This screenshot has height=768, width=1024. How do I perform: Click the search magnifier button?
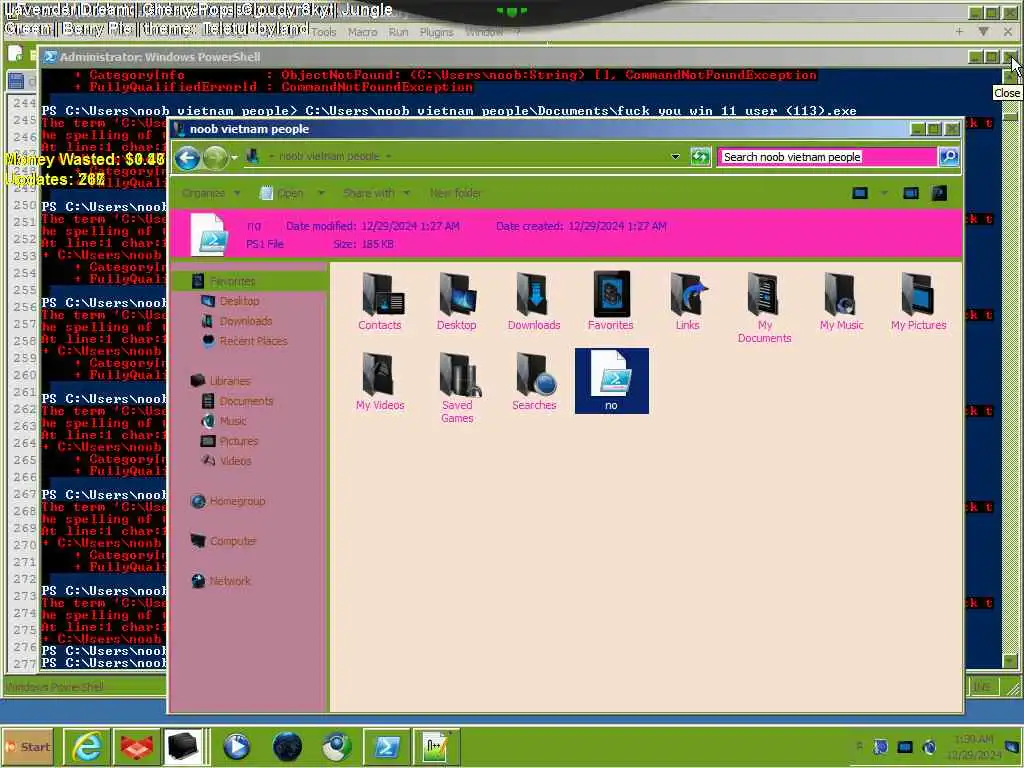click(x=948, y=157)
